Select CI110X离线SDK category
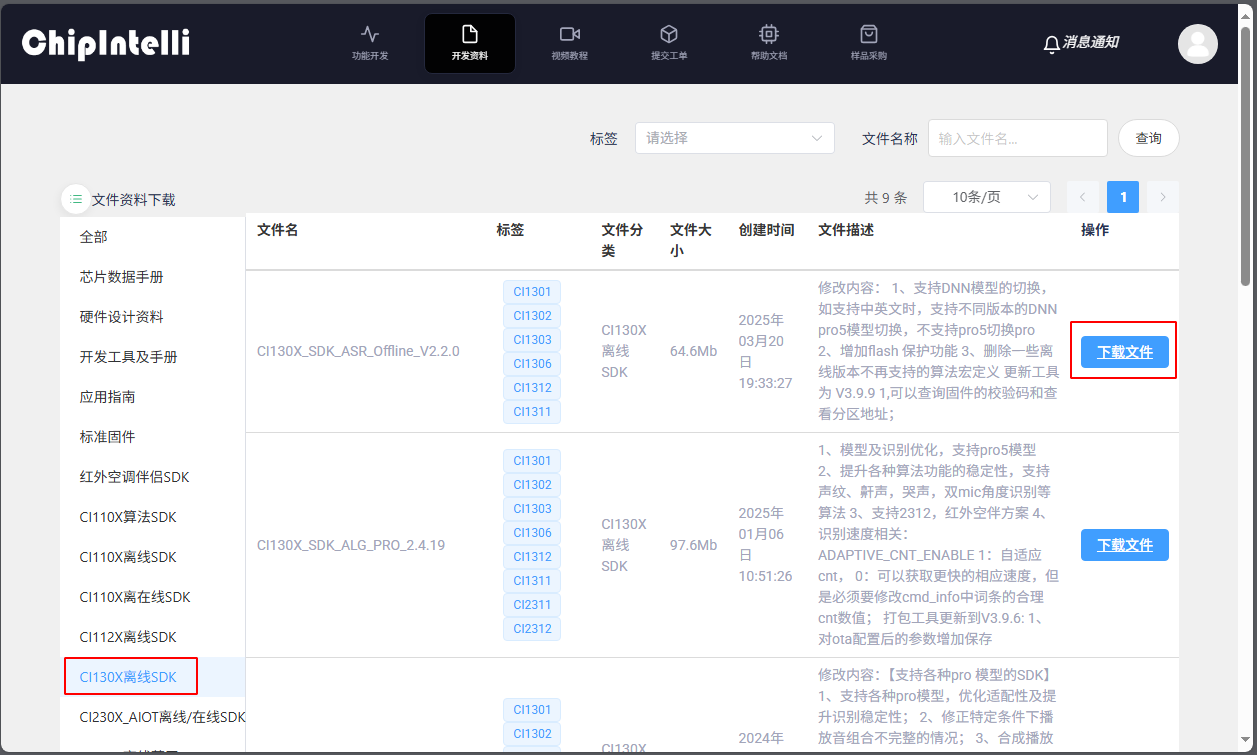The width and height of the screenshot is (1257, 755). (x=152, y=557)
